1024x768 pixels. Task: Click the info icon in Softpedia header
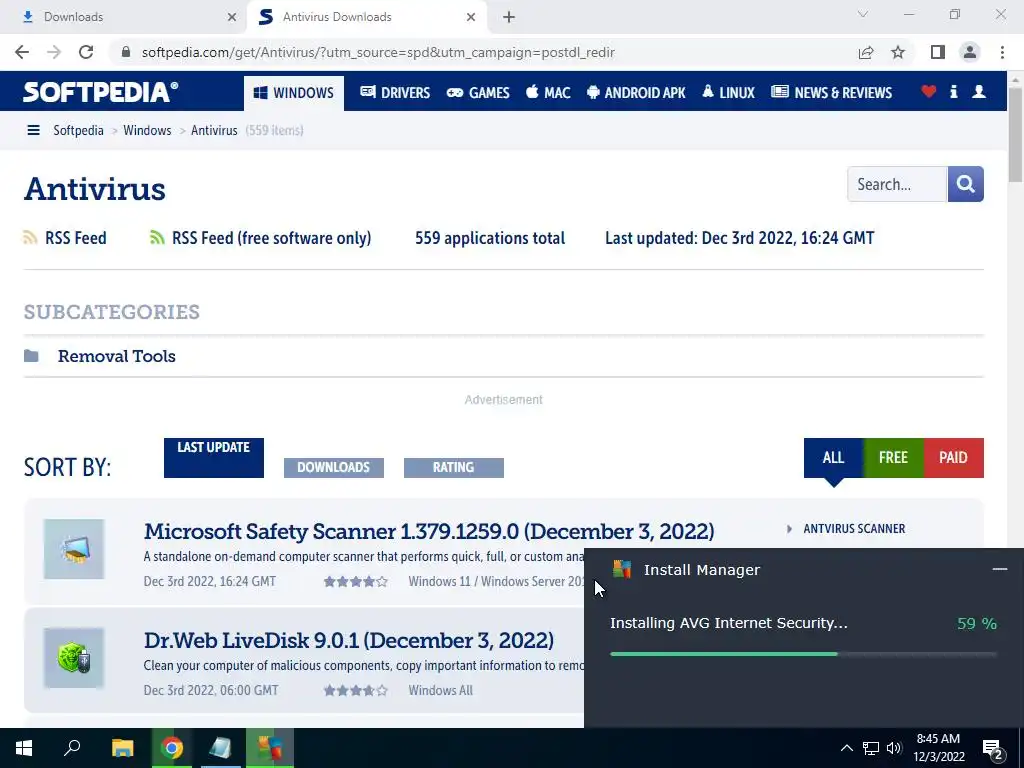(953, 92)
